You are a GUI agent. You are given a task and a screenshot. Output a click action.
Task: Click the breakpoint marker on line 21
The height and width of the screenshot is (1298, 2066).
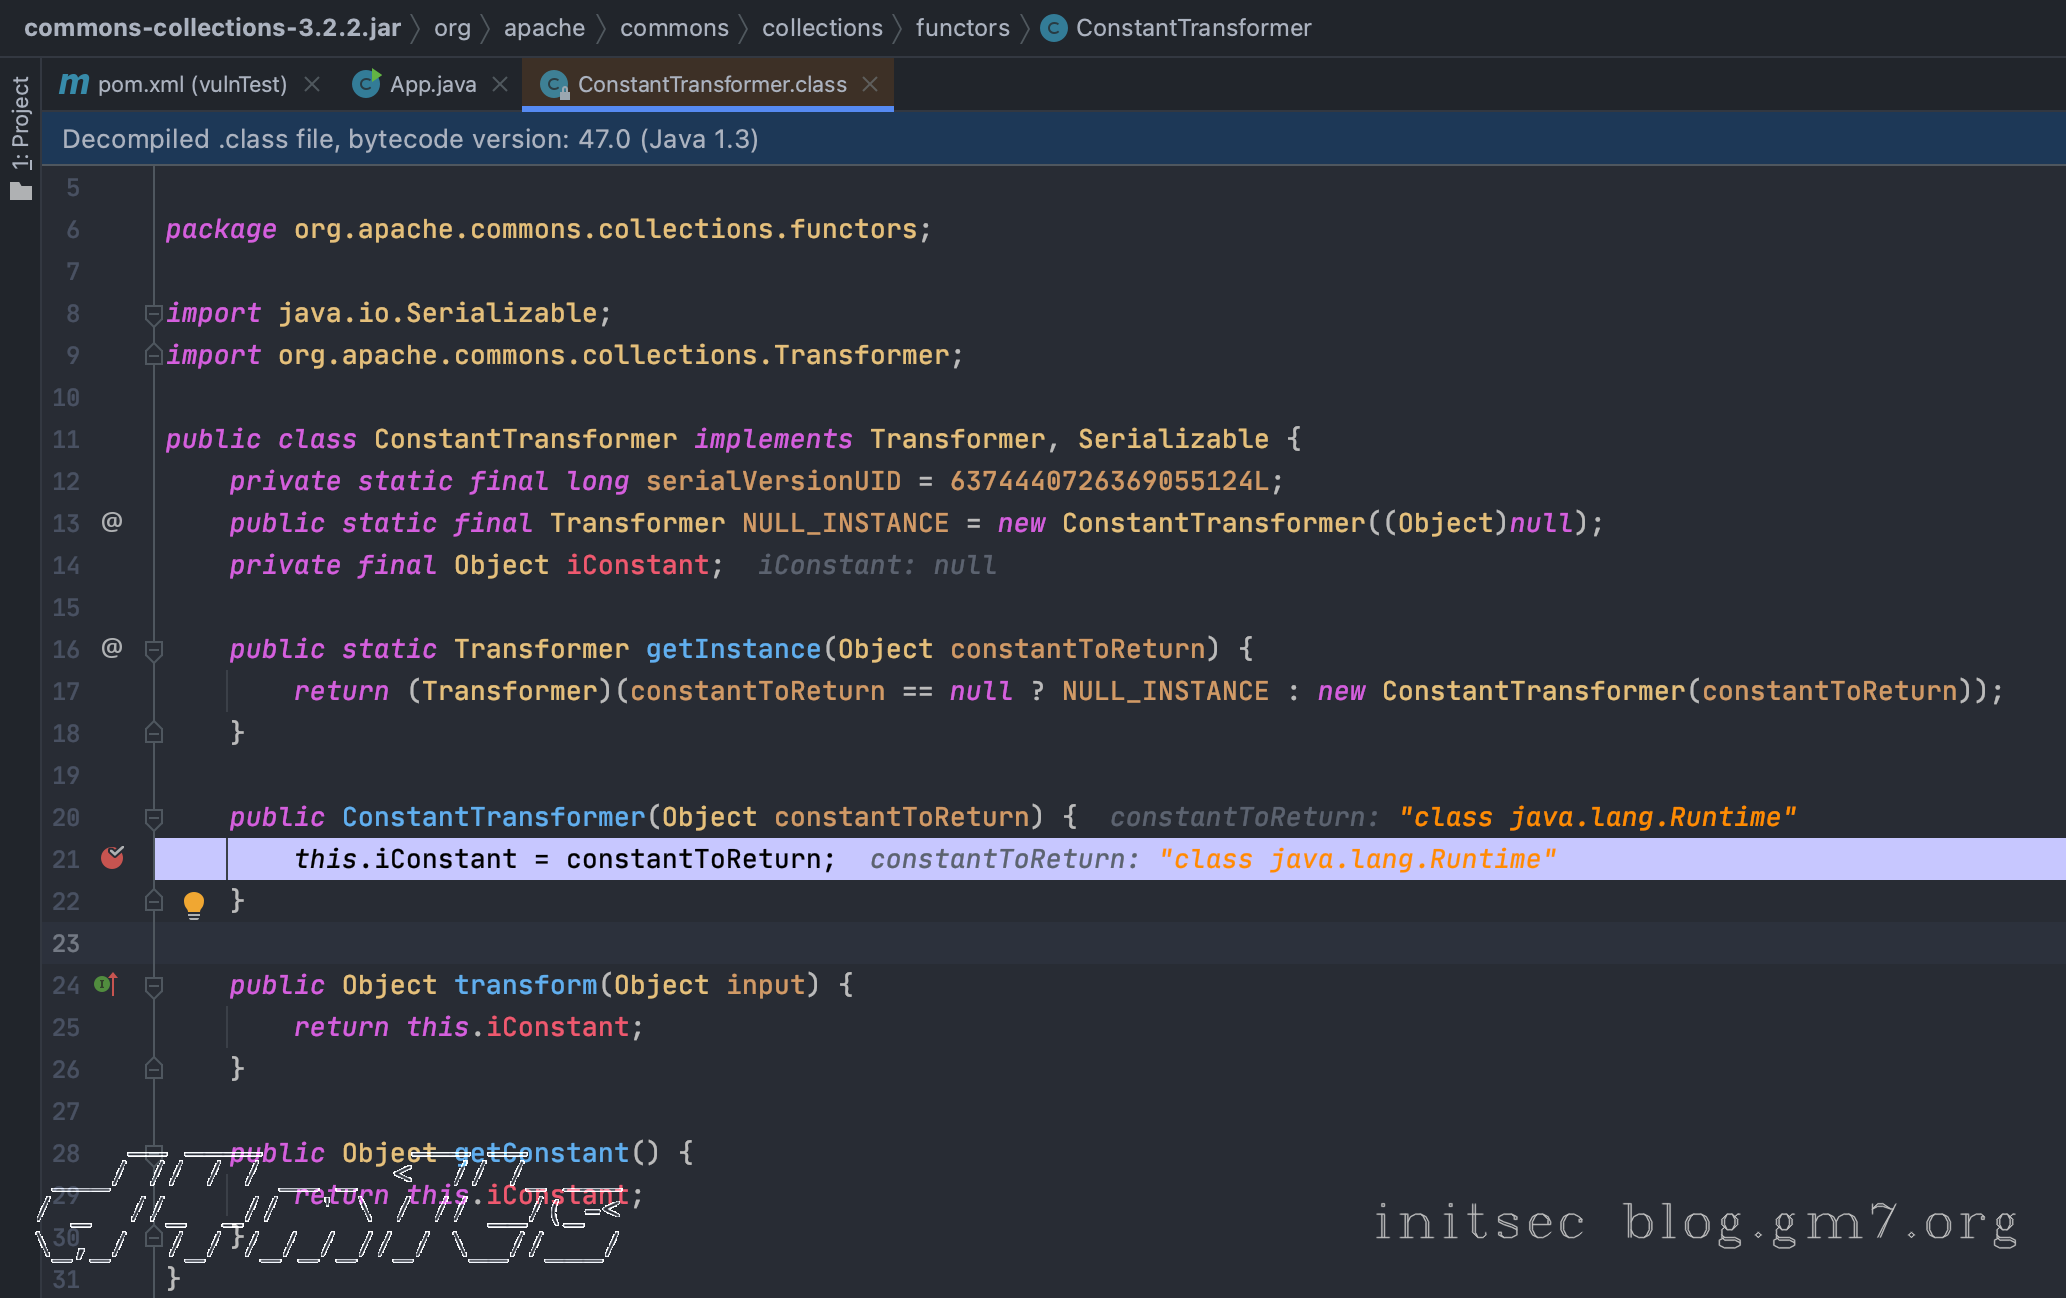coord(112,858)
